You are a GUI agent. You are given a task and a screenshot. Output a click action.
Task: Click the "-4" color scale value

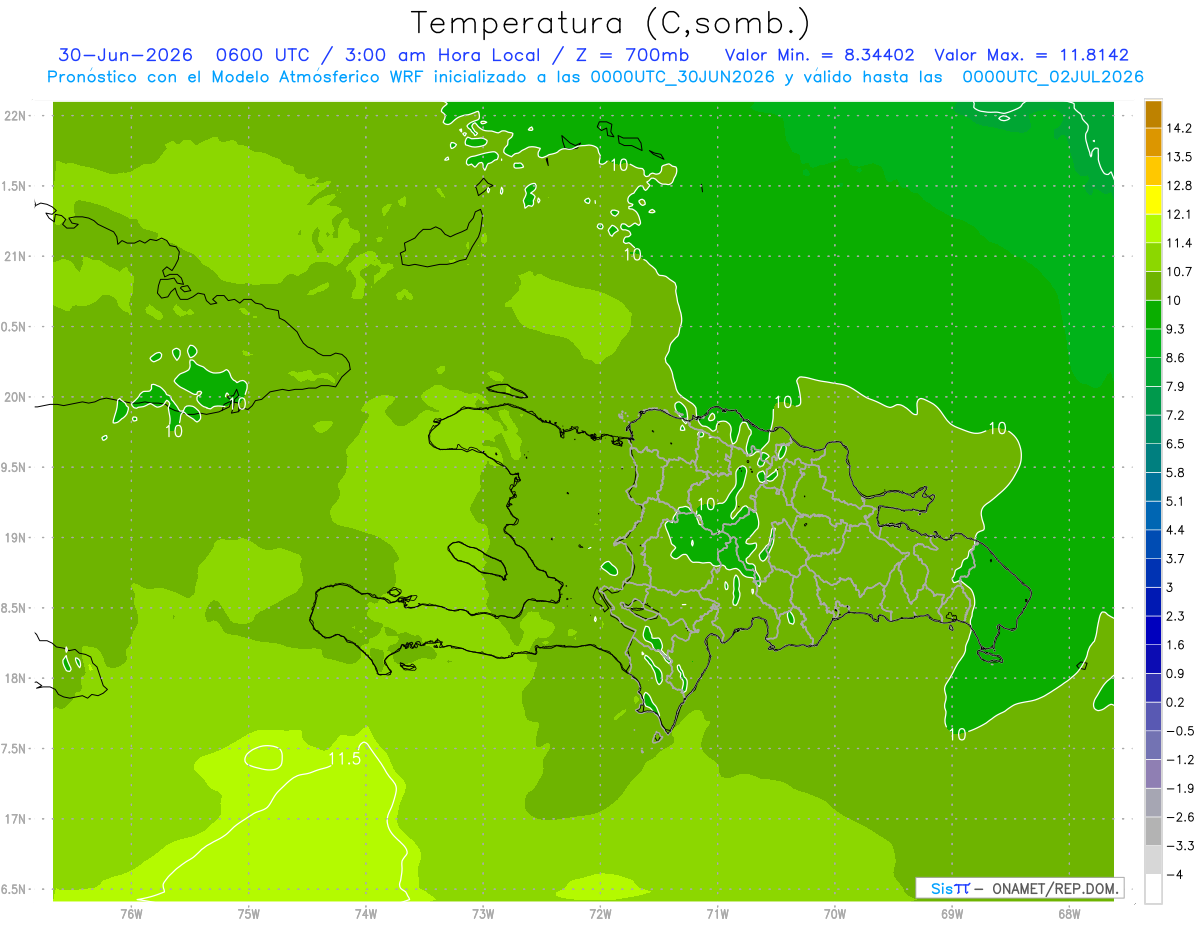[x=1176, y=875]
